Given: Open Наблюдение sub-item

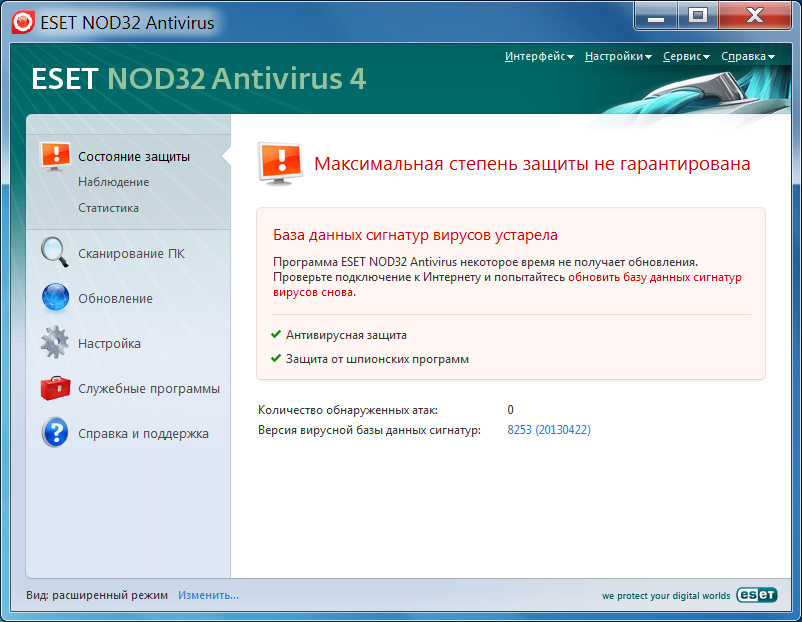Looking at the screenshot, I should coord(114,182).
